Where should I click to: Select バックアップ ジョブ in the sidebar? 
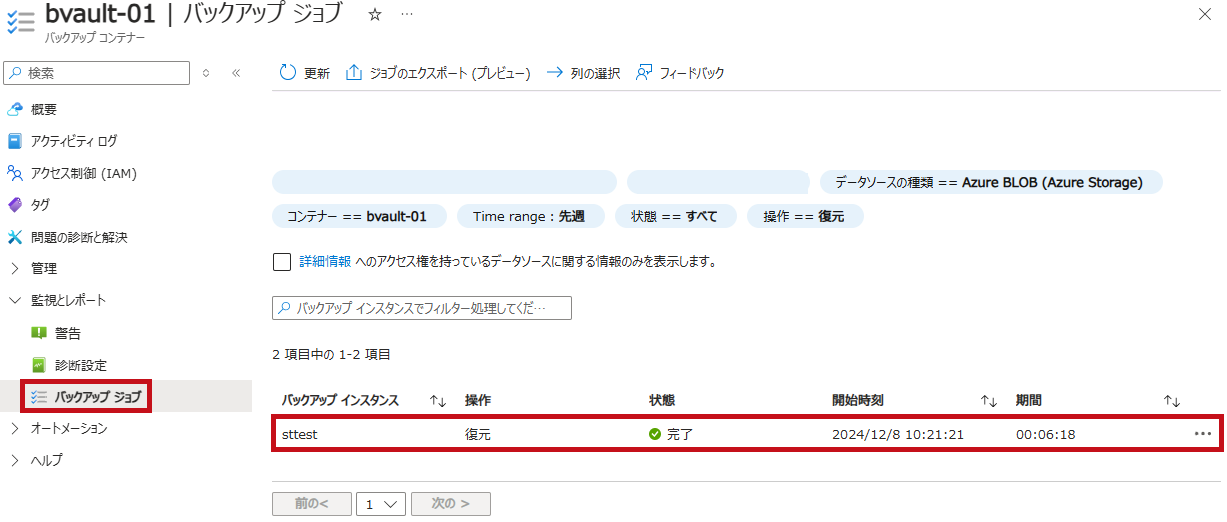pyautogui.click(x=98, y=397)
